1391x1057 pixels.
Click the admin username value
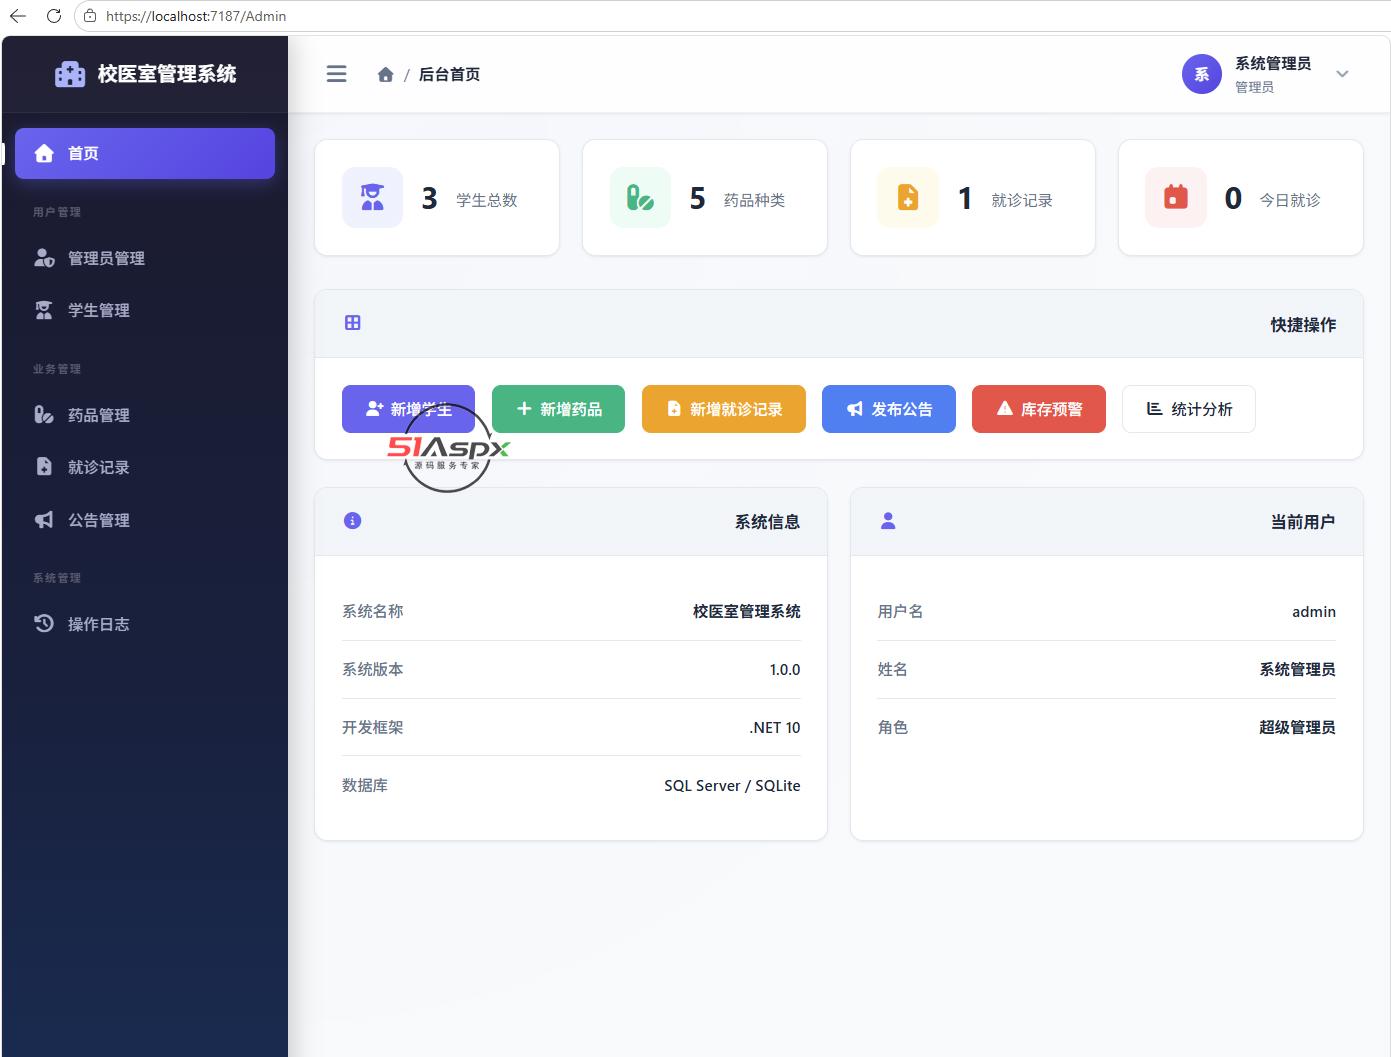point(1314,611)
